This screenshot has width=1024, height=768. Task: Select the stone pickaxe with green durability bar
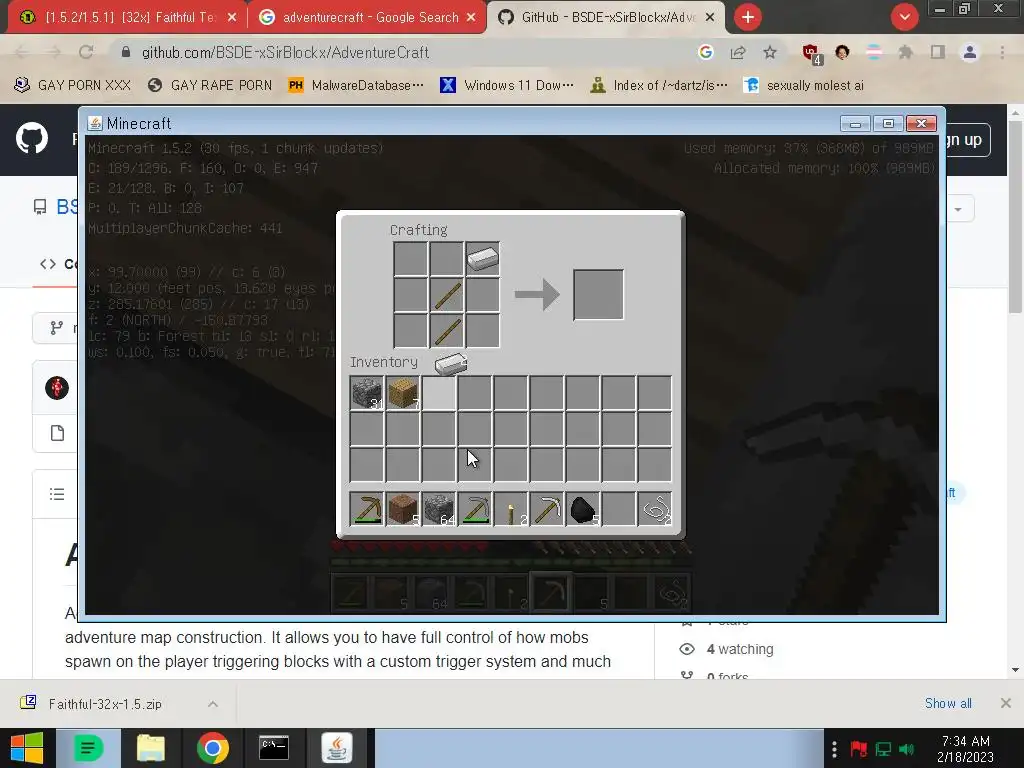475,509
